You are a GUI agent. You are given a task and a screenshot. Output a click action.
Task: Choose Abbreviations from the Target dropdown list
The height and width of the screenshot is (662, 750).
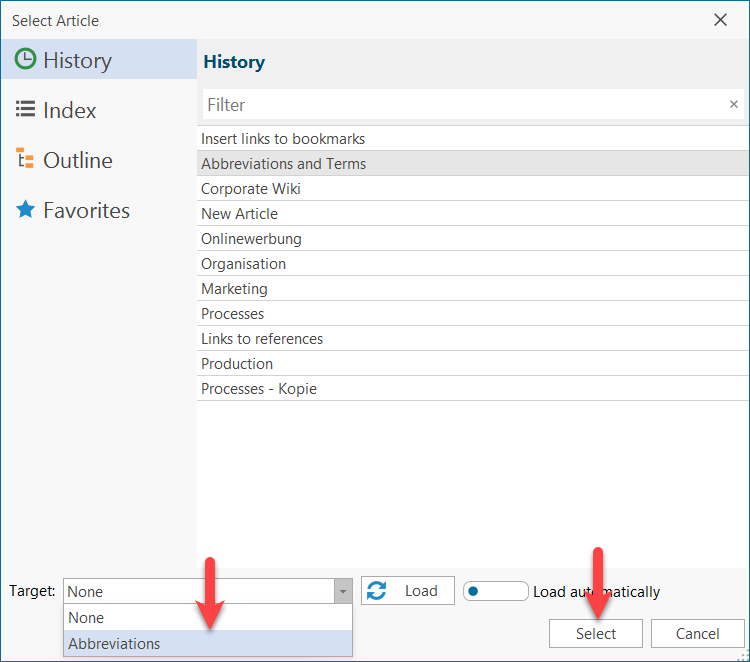[114, 644]
